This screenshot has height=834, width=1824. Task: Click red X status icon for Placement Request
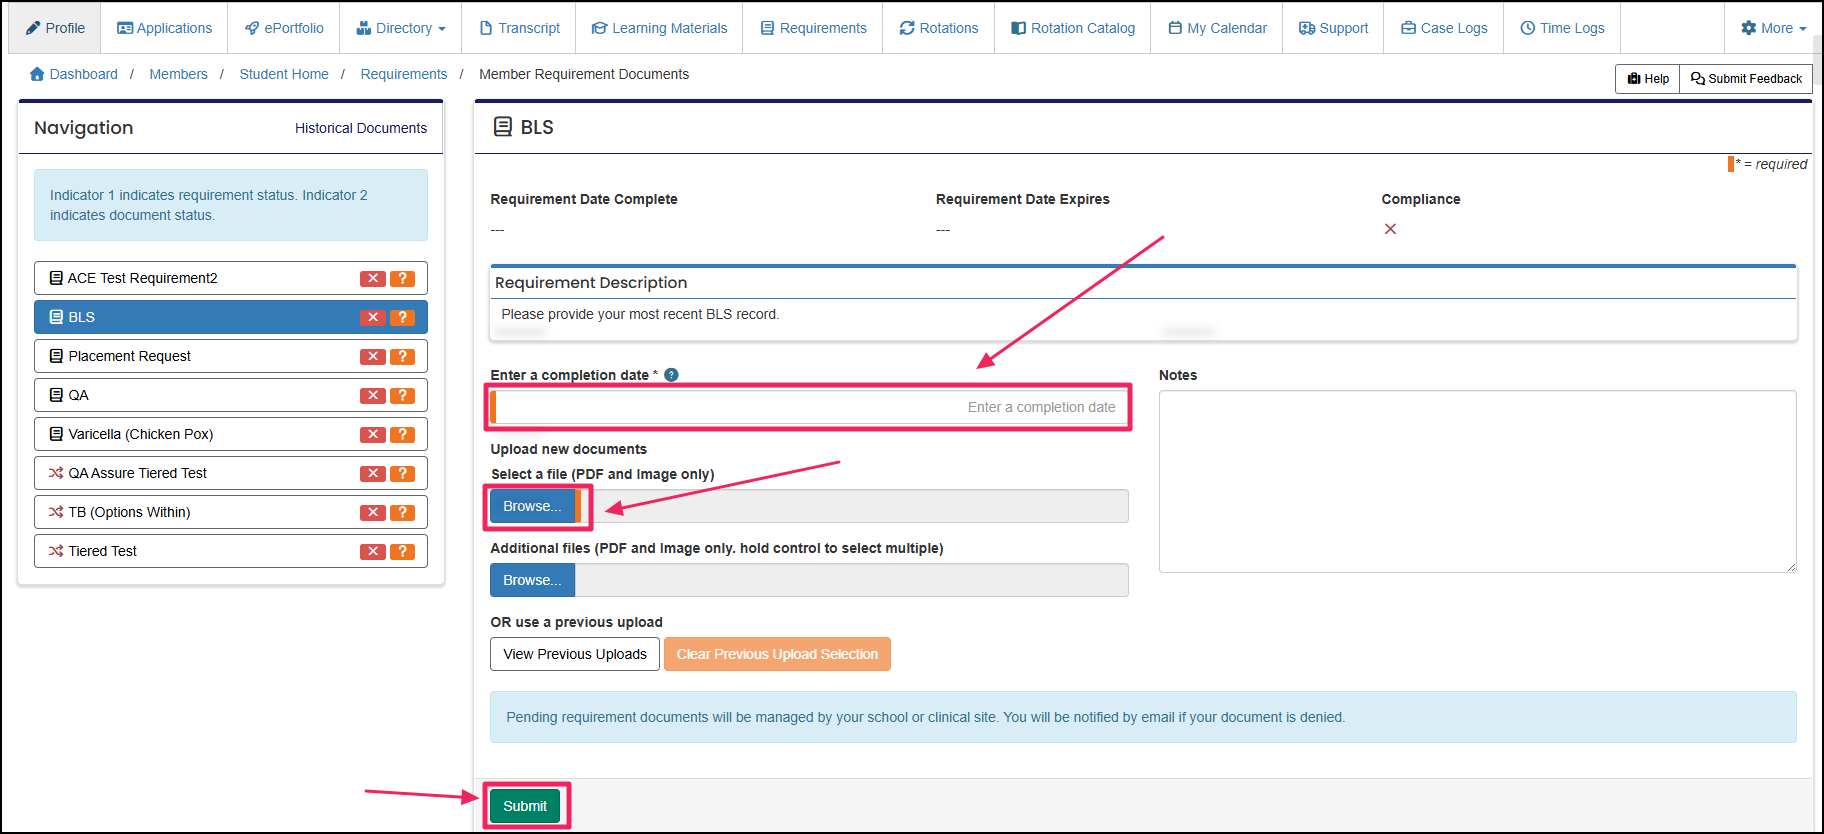373,357
